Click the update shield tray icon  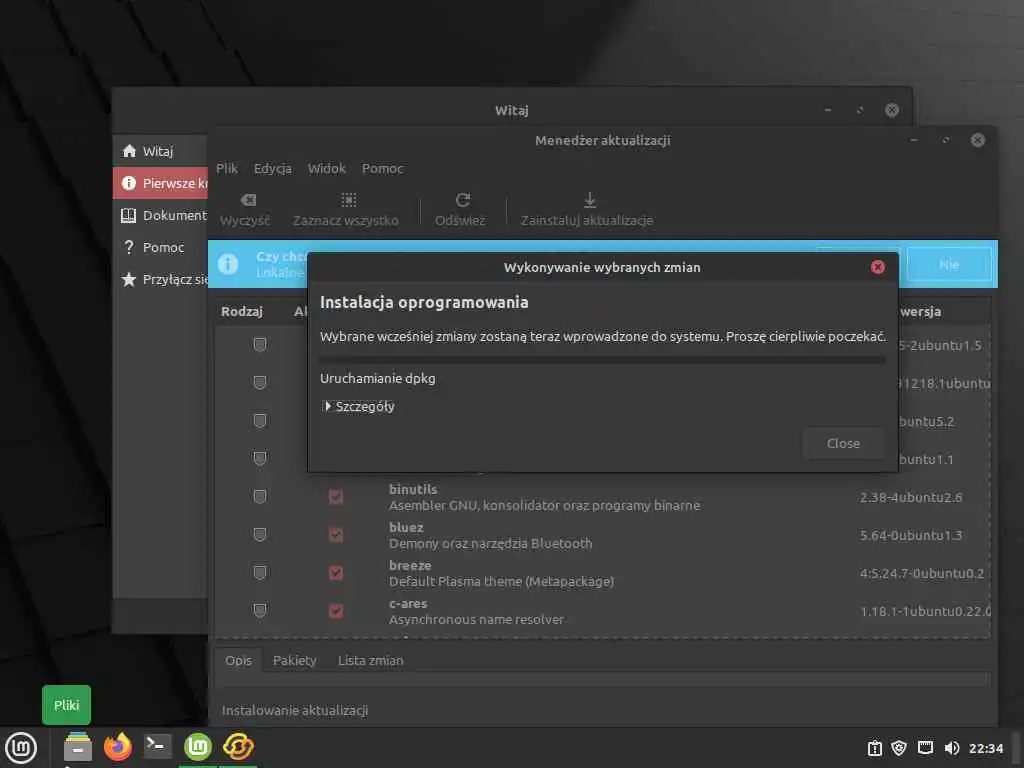pos(899,748)
